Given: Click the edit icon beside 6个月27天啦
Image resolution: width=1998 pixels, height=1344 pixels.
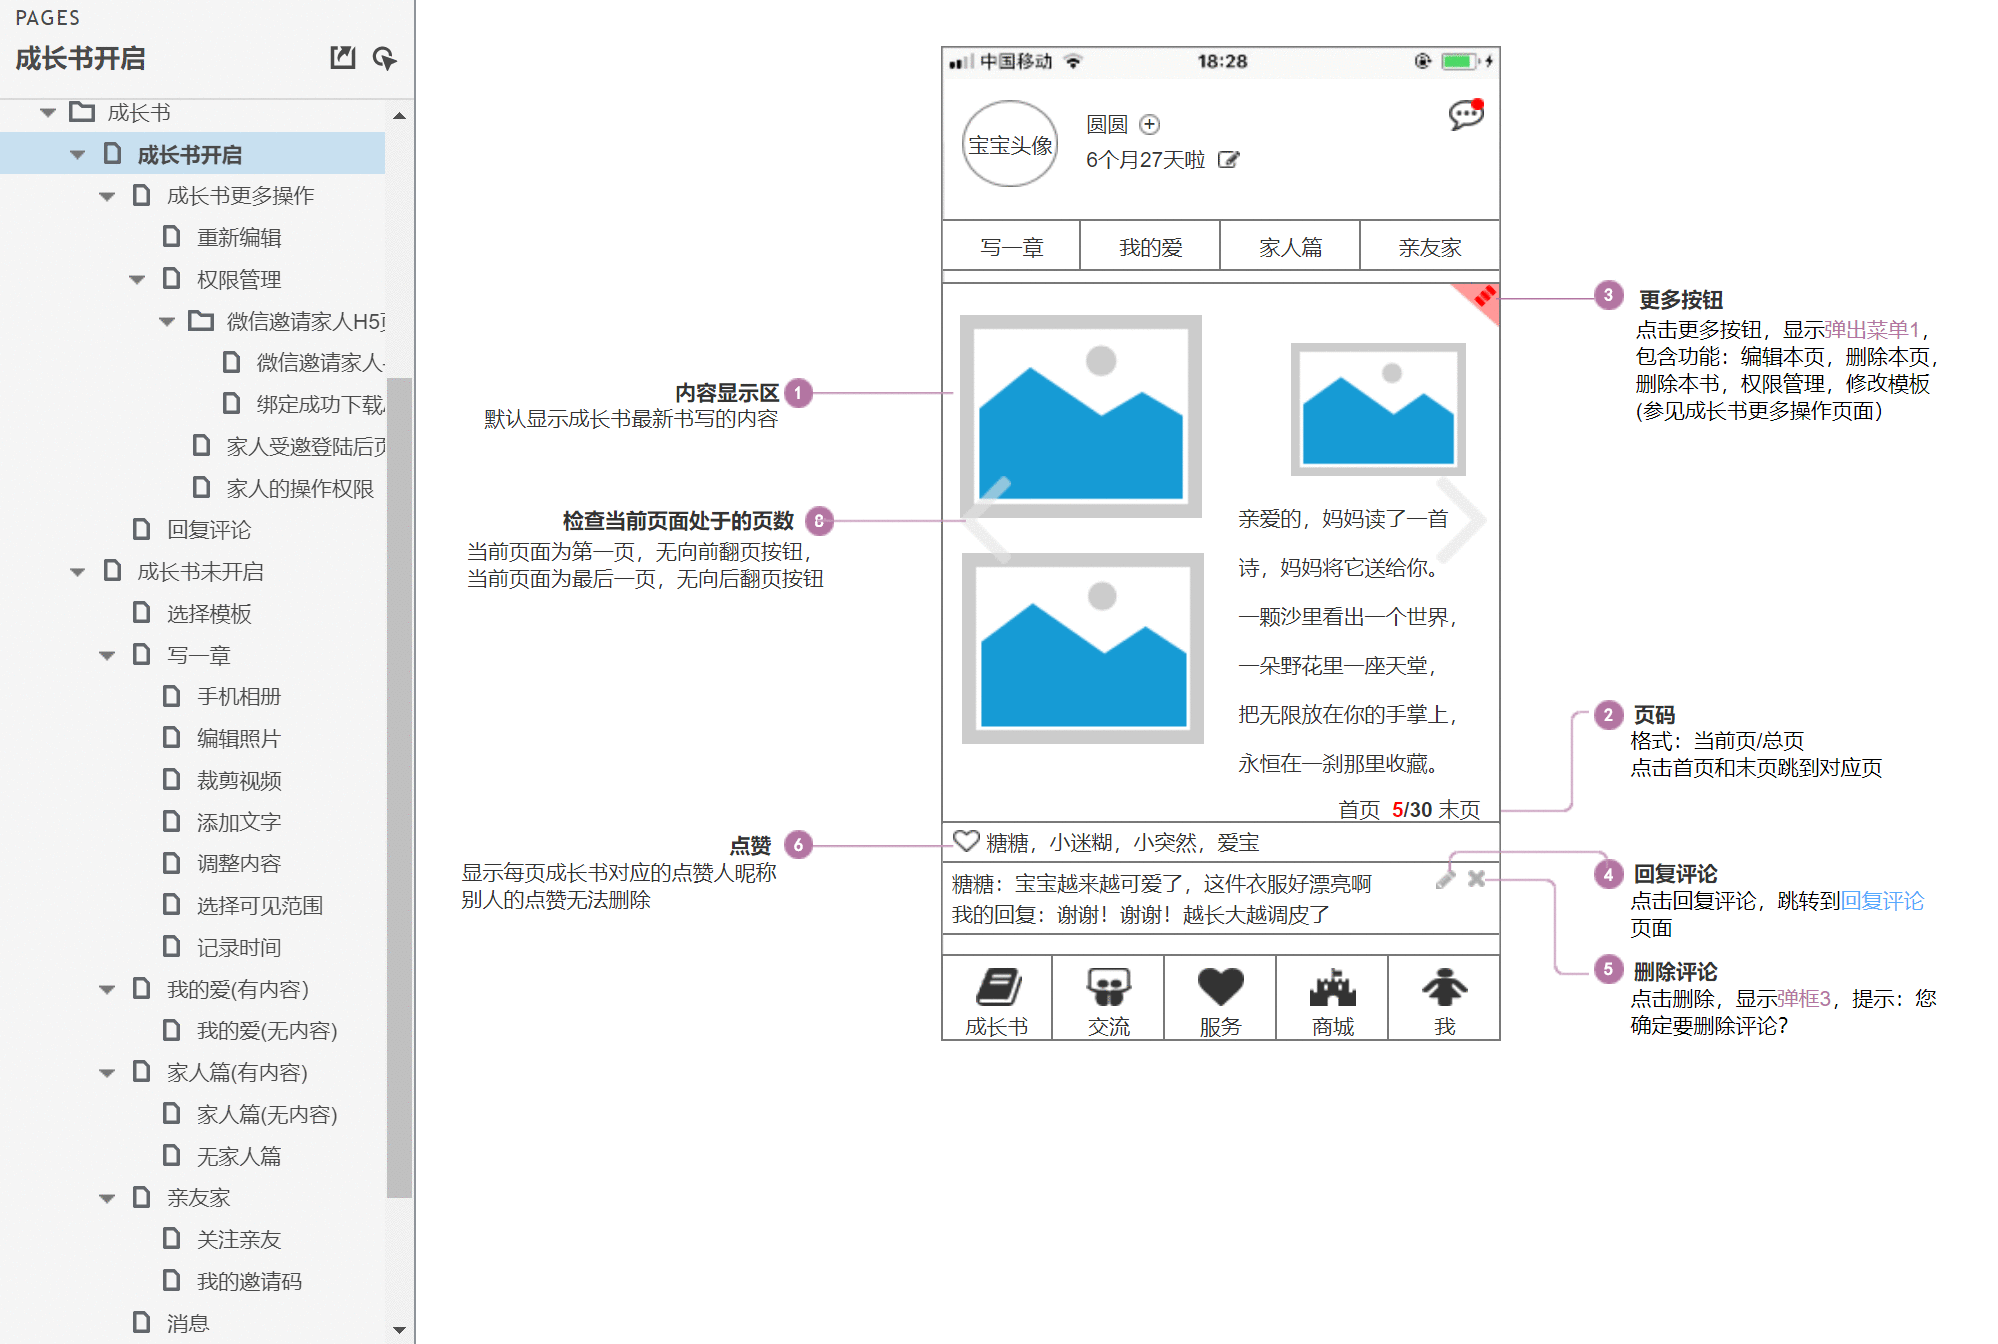Looking at the screenshot, I should pyautogui.click(x=1228, y=159).
